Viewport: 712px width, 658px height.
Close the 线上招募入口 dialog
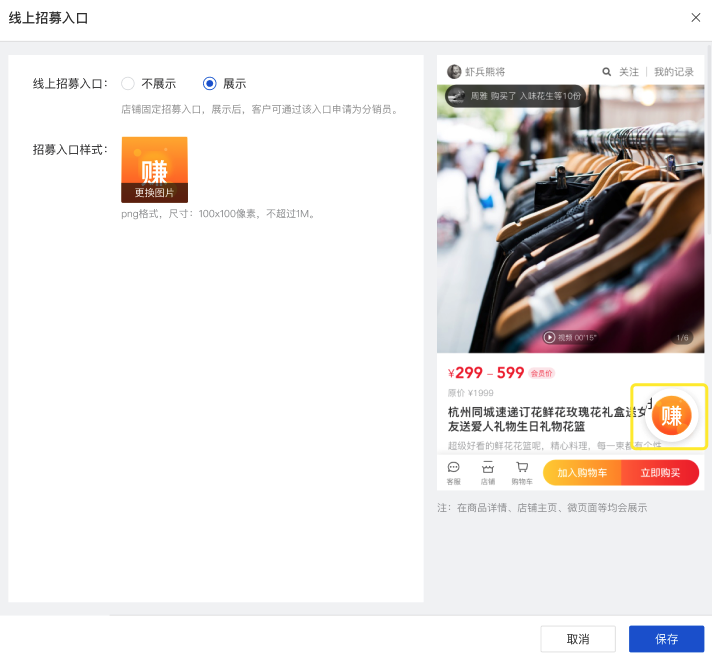coord(695,18)
